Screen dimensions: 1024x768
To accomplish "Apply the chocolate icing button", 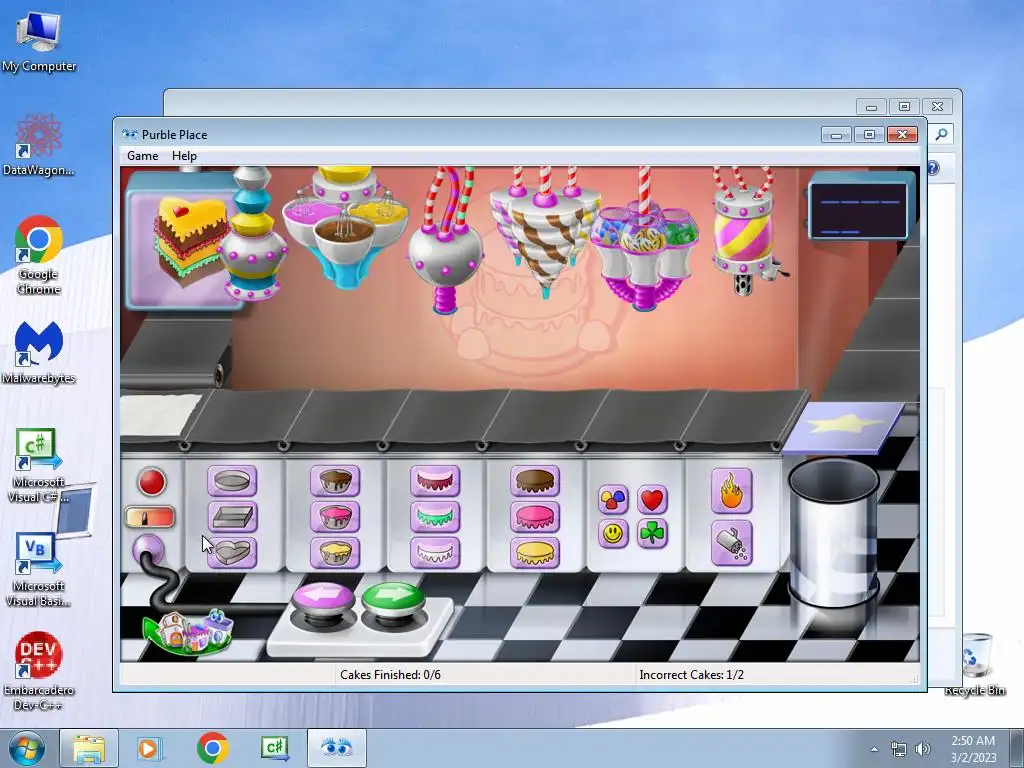I will (x=535, y=481).
